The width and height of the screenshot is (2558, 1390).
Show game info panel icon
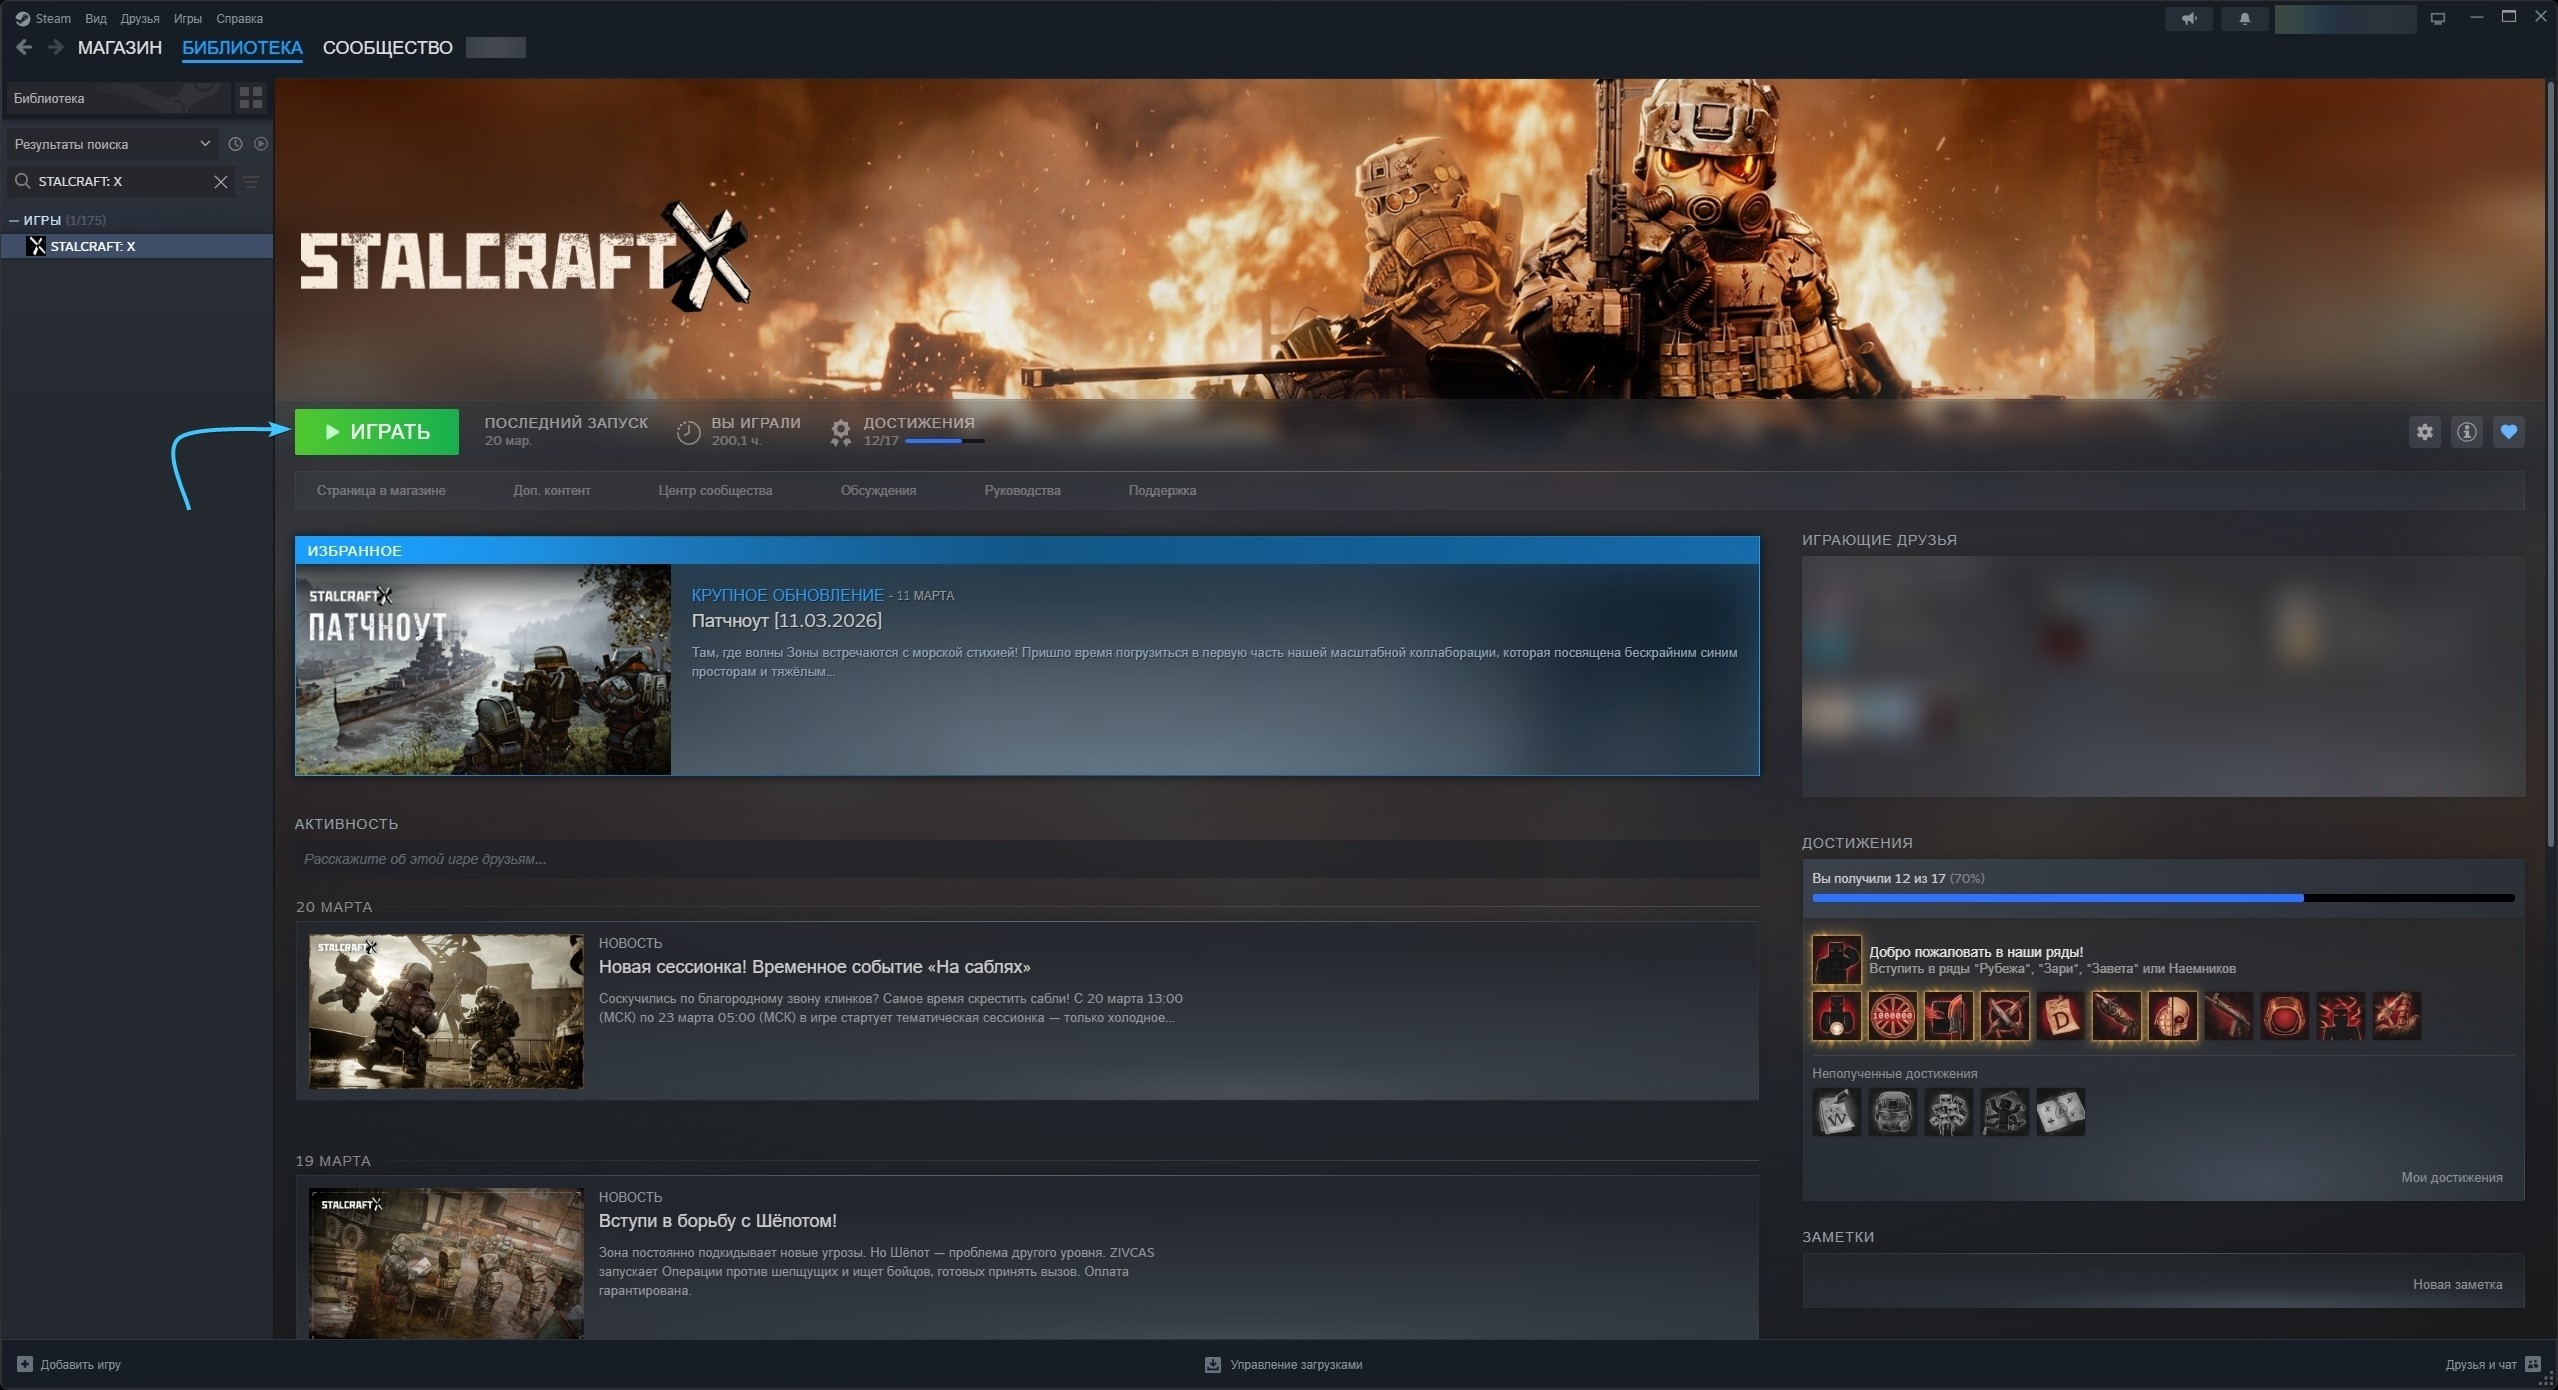(x=2466, y=432)
